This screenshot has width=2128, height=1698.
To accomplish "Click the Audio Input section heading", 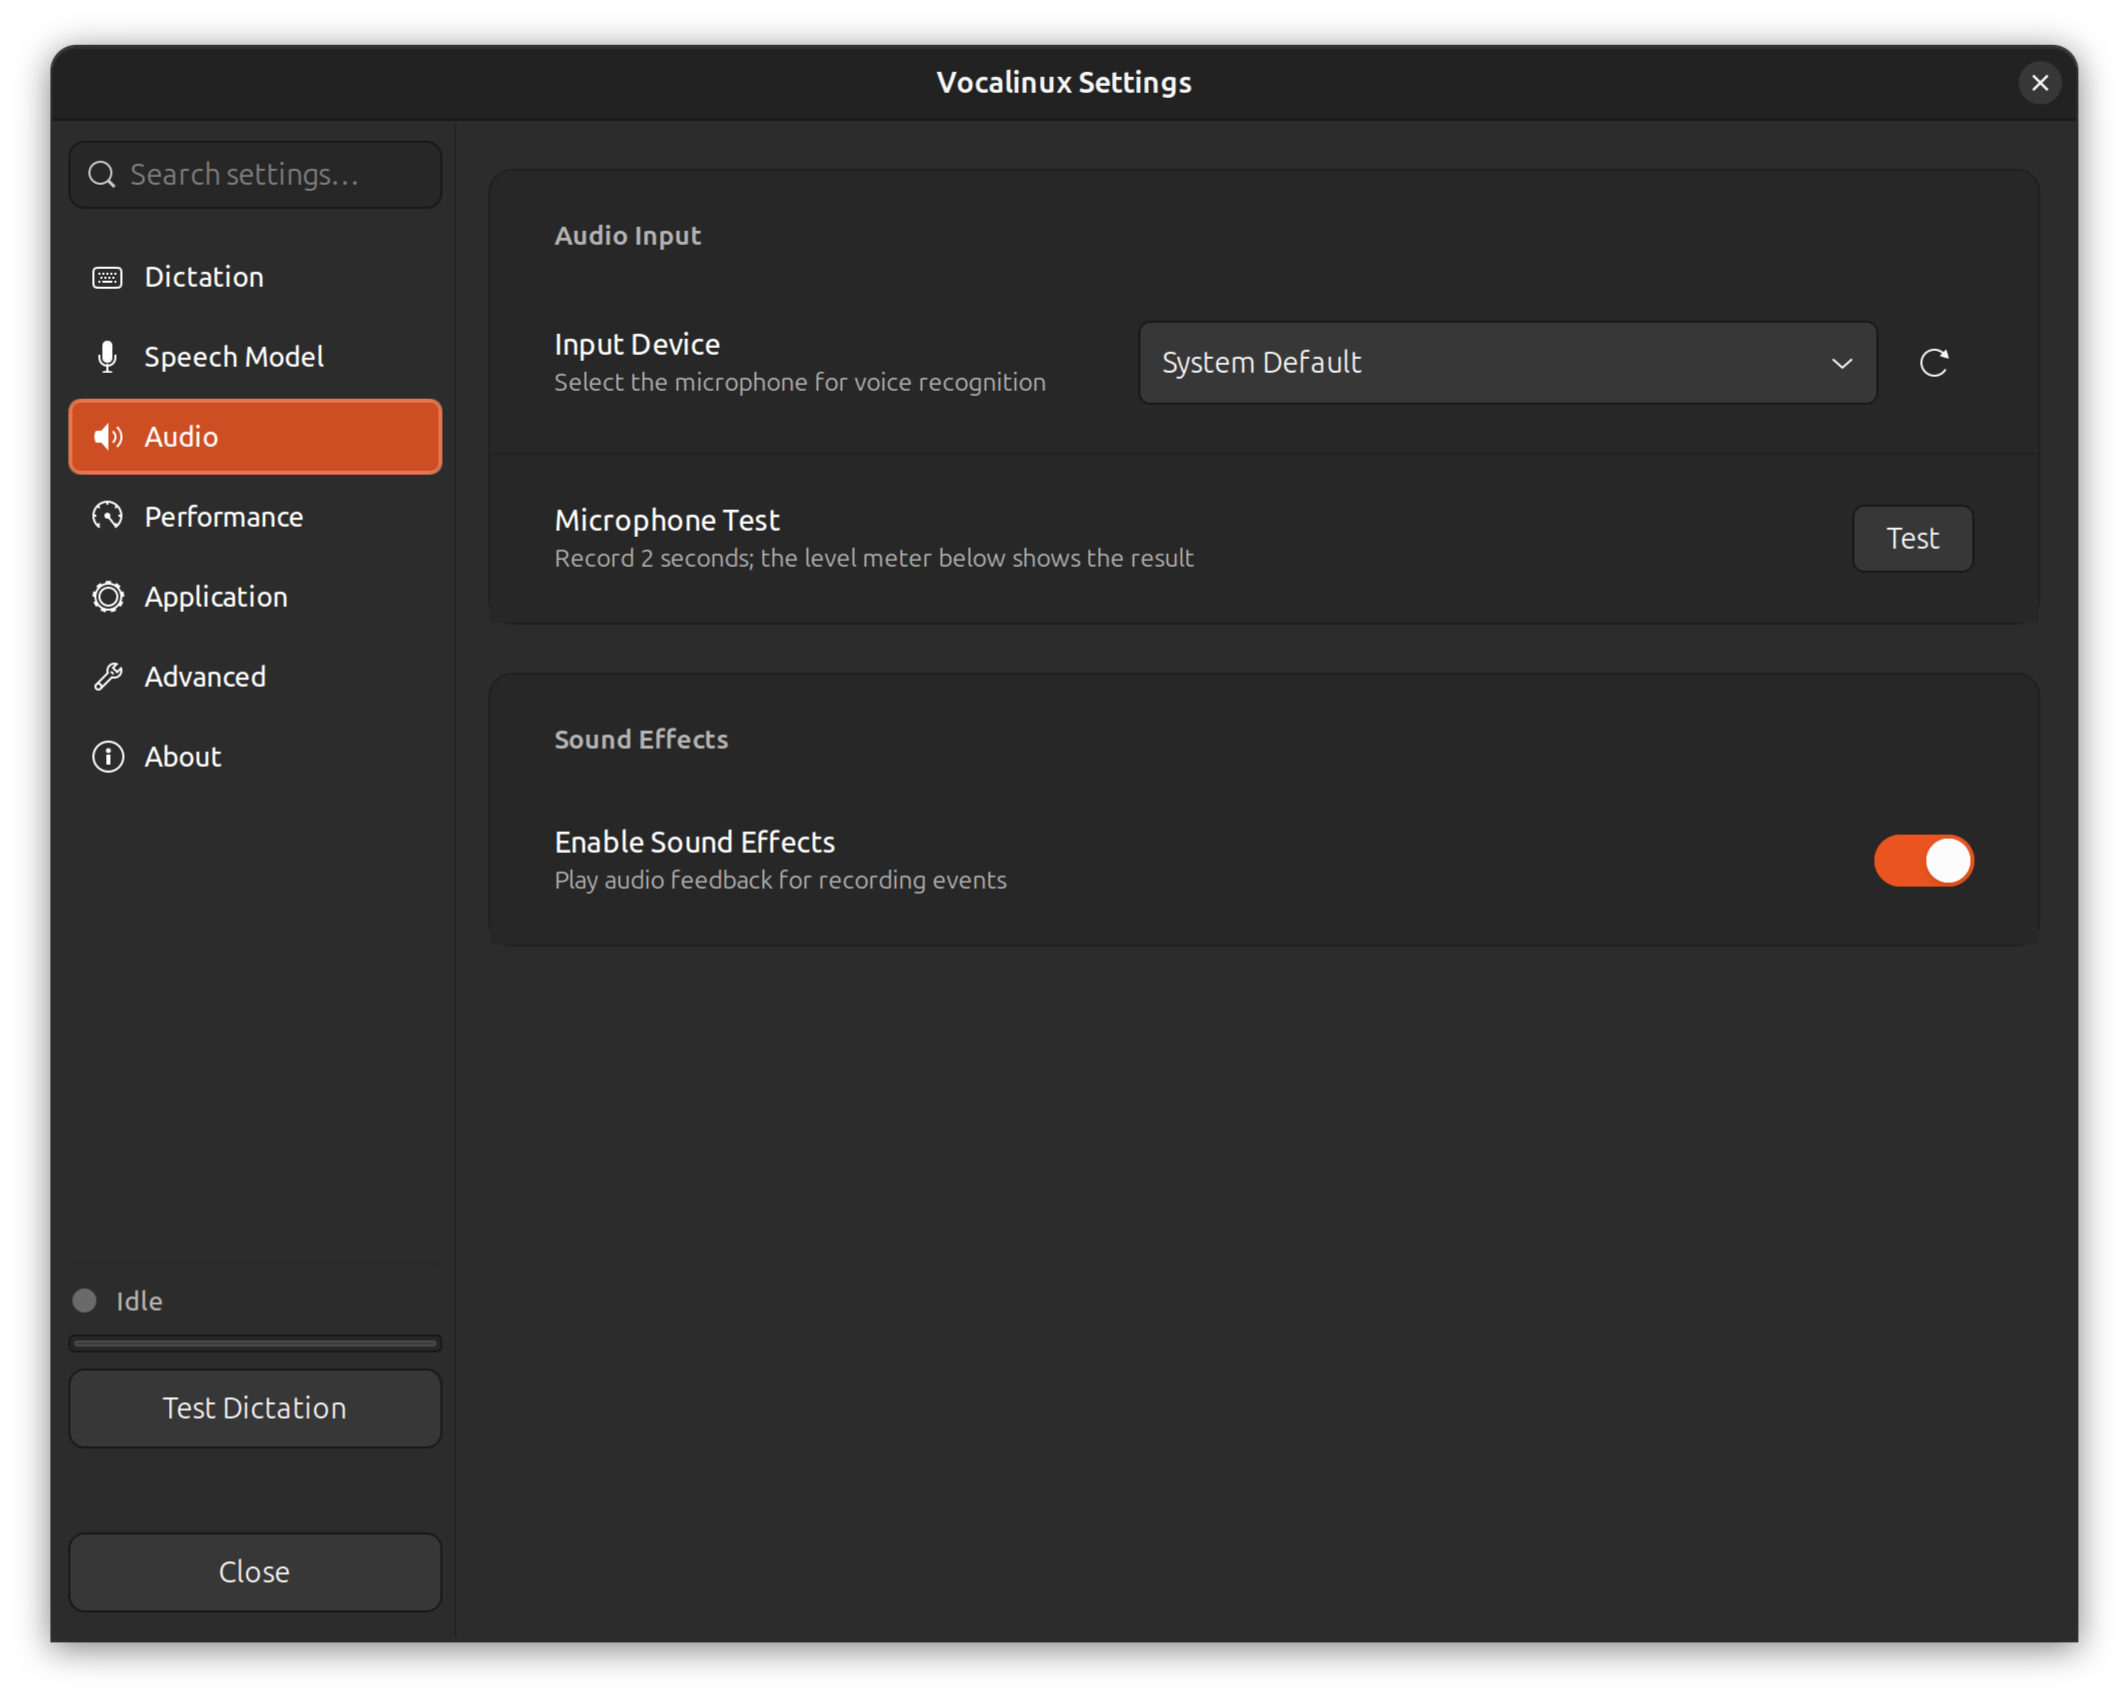I will 628,236.
